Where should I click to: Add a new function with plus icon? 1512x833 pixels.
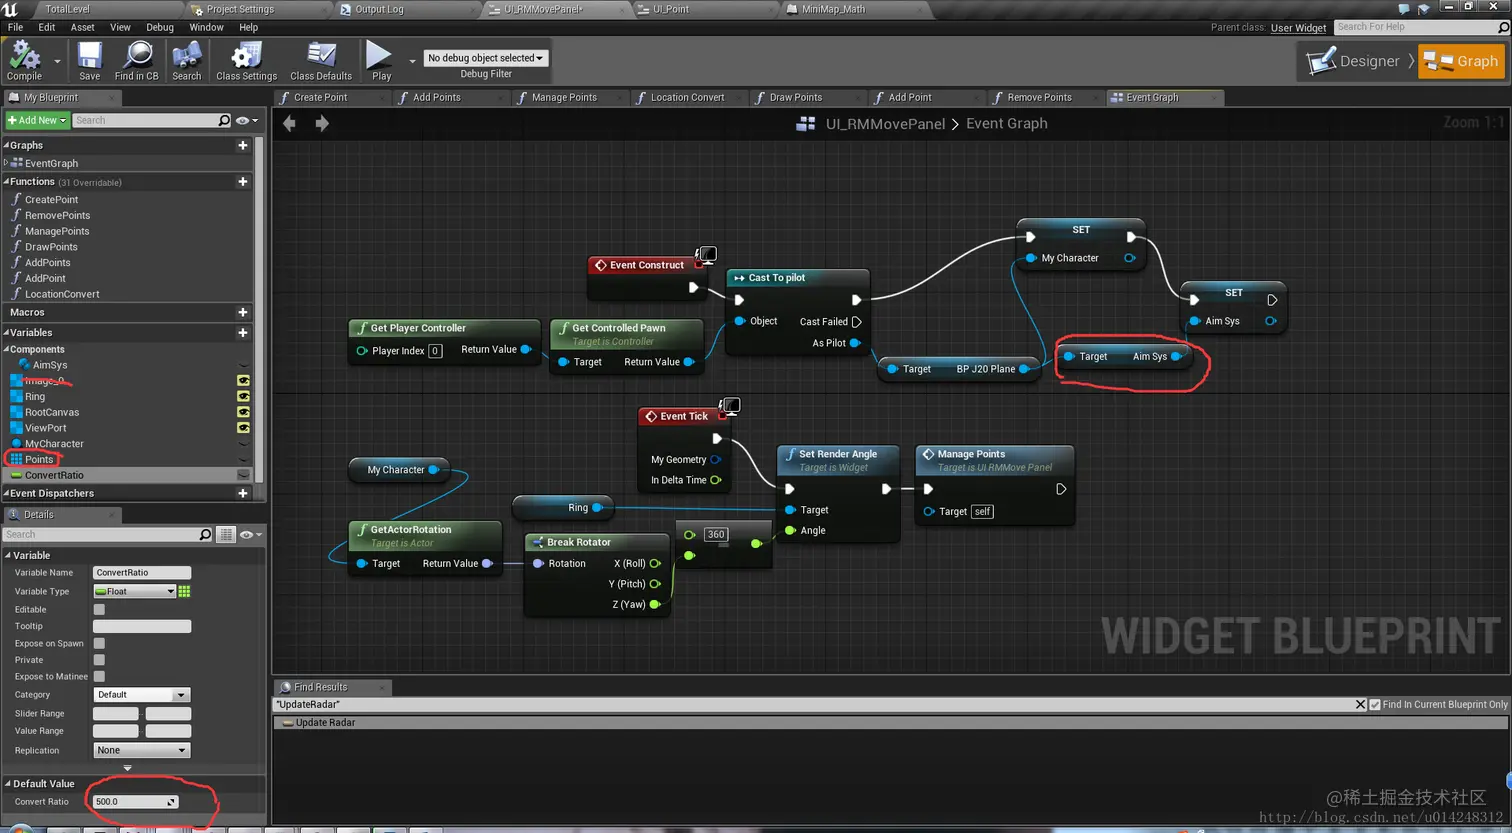pos(242,182)
